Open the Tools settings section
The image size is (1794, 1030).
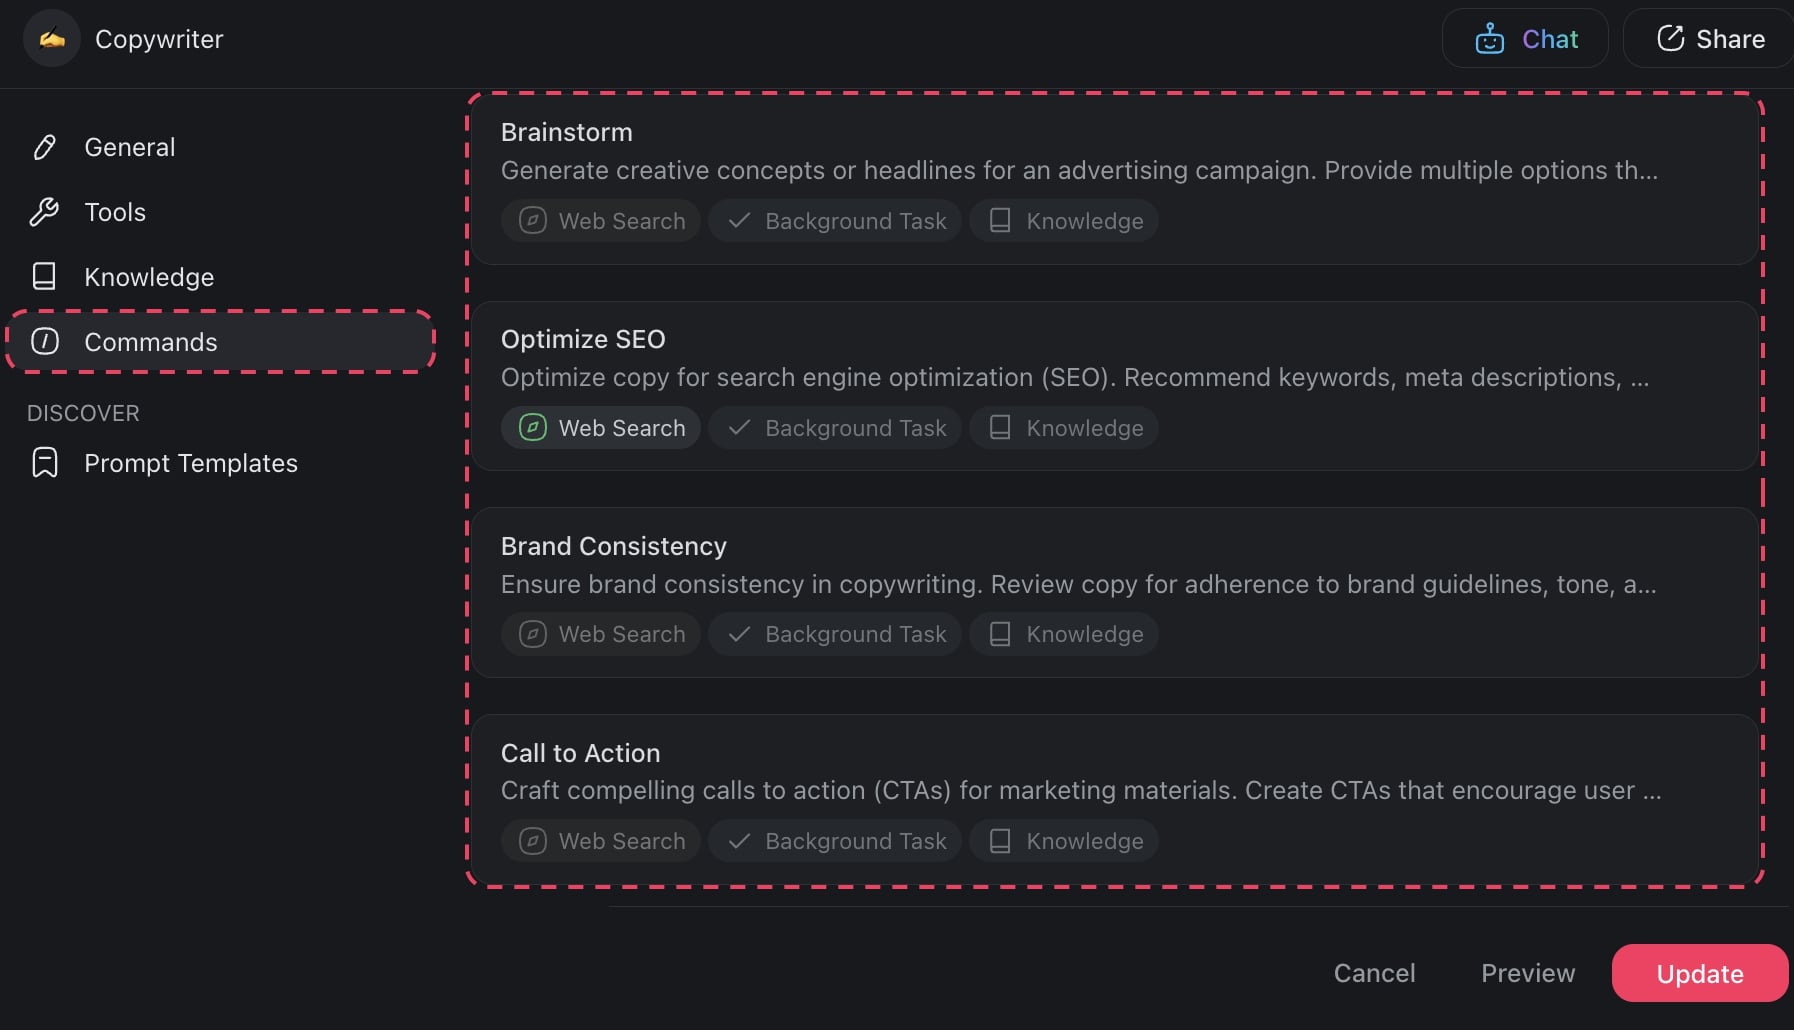point(115,212)
